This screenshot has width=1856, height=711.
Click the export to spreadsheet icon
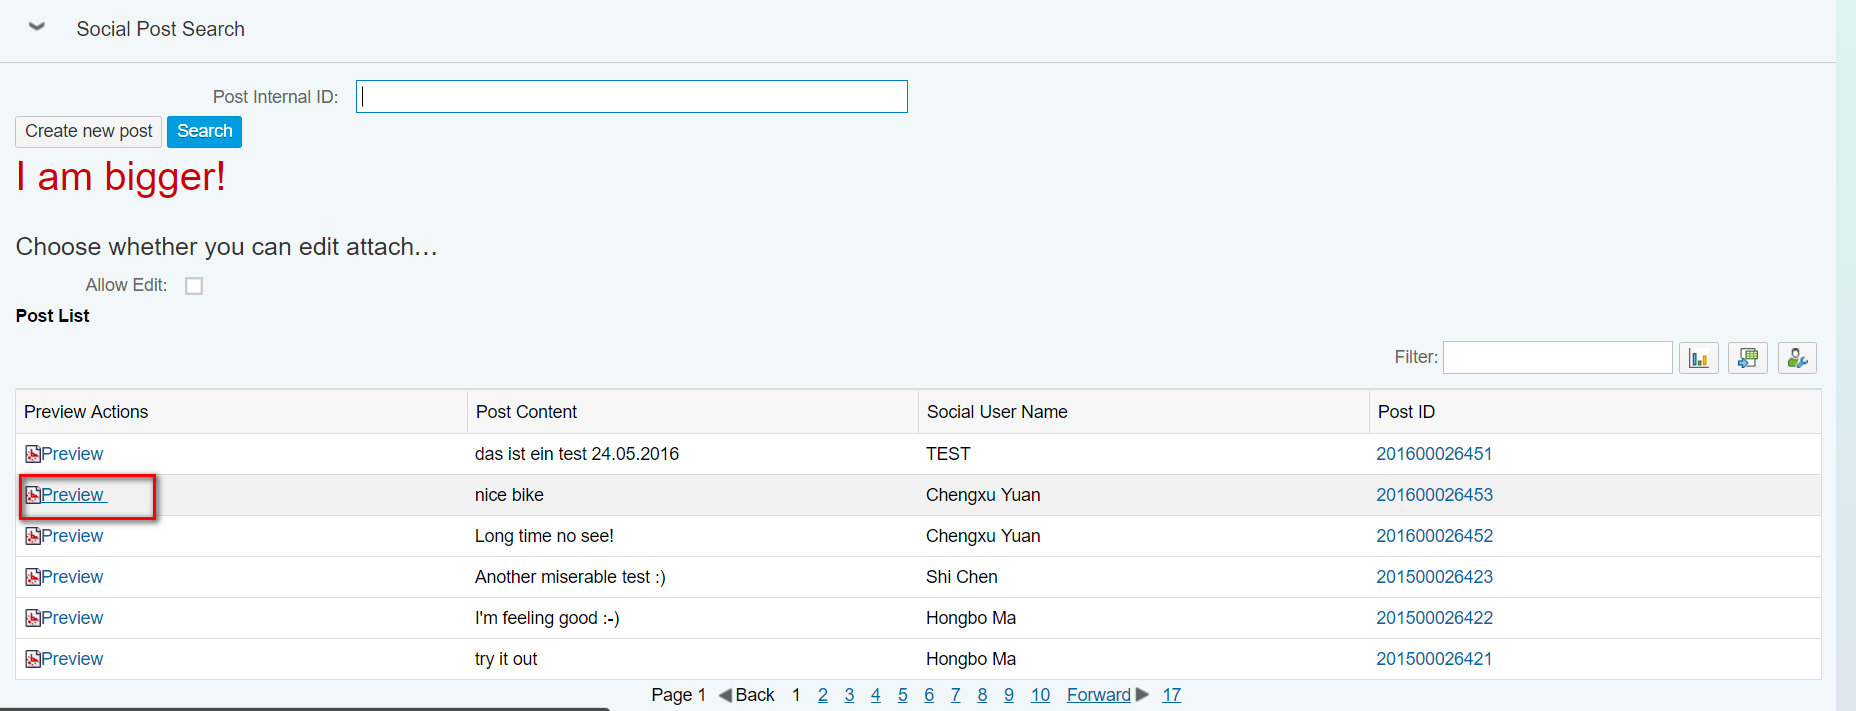[1748, 358]
